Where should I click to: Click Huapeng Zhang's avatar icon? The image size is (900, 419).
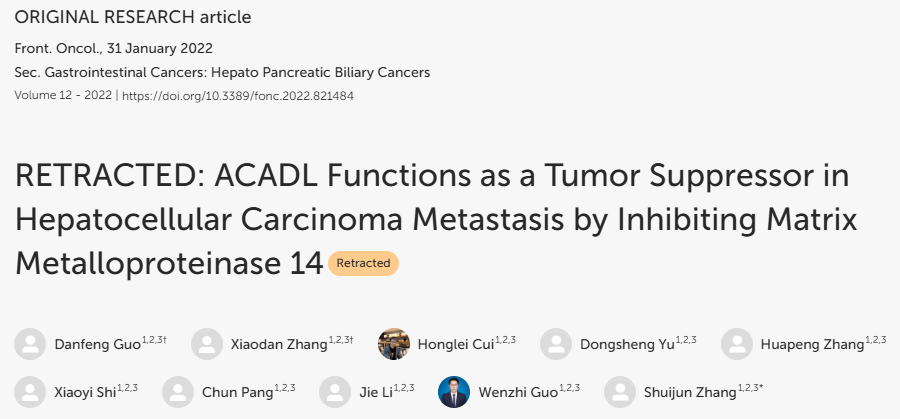[737, 344]
